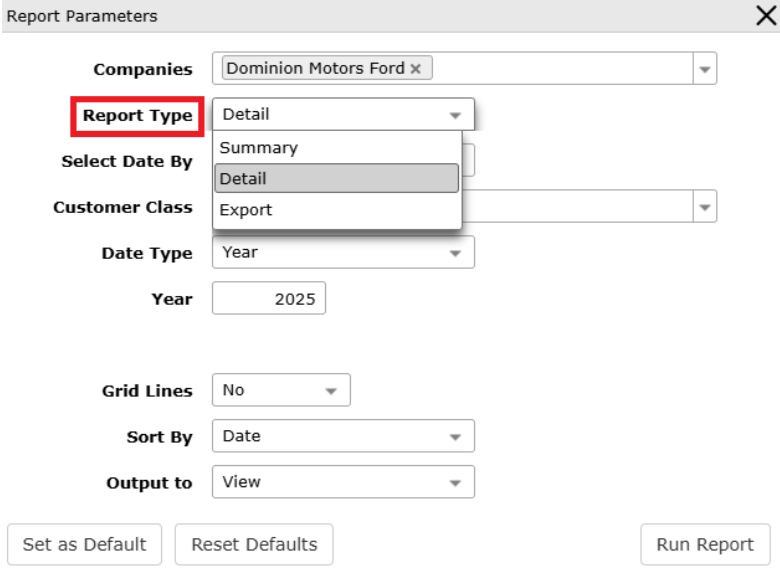Choose Detail from Report Type list
This screenshot has height=574, width=780.
click(x=337, y=178)
